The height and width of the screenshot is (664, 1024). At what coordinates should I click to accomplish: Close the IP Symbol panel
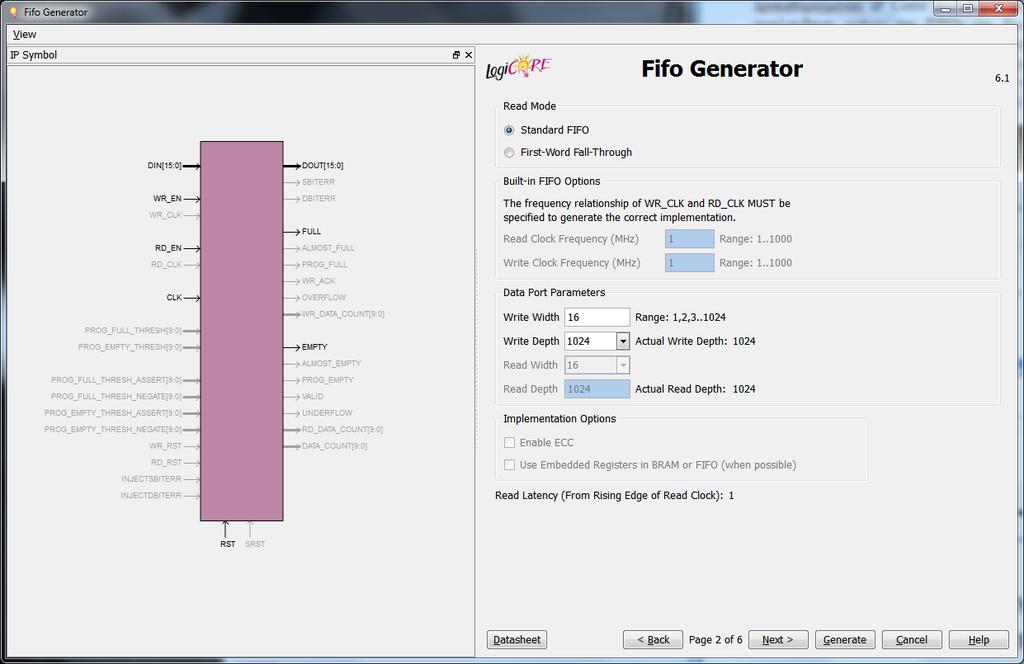468,55
